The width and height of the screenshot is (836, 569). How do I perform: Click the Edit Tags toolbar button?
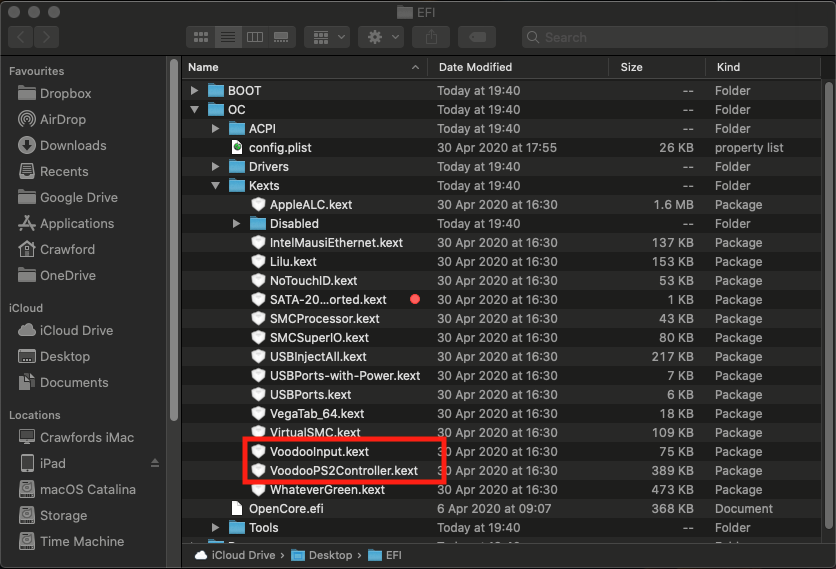tap(477, 37)
